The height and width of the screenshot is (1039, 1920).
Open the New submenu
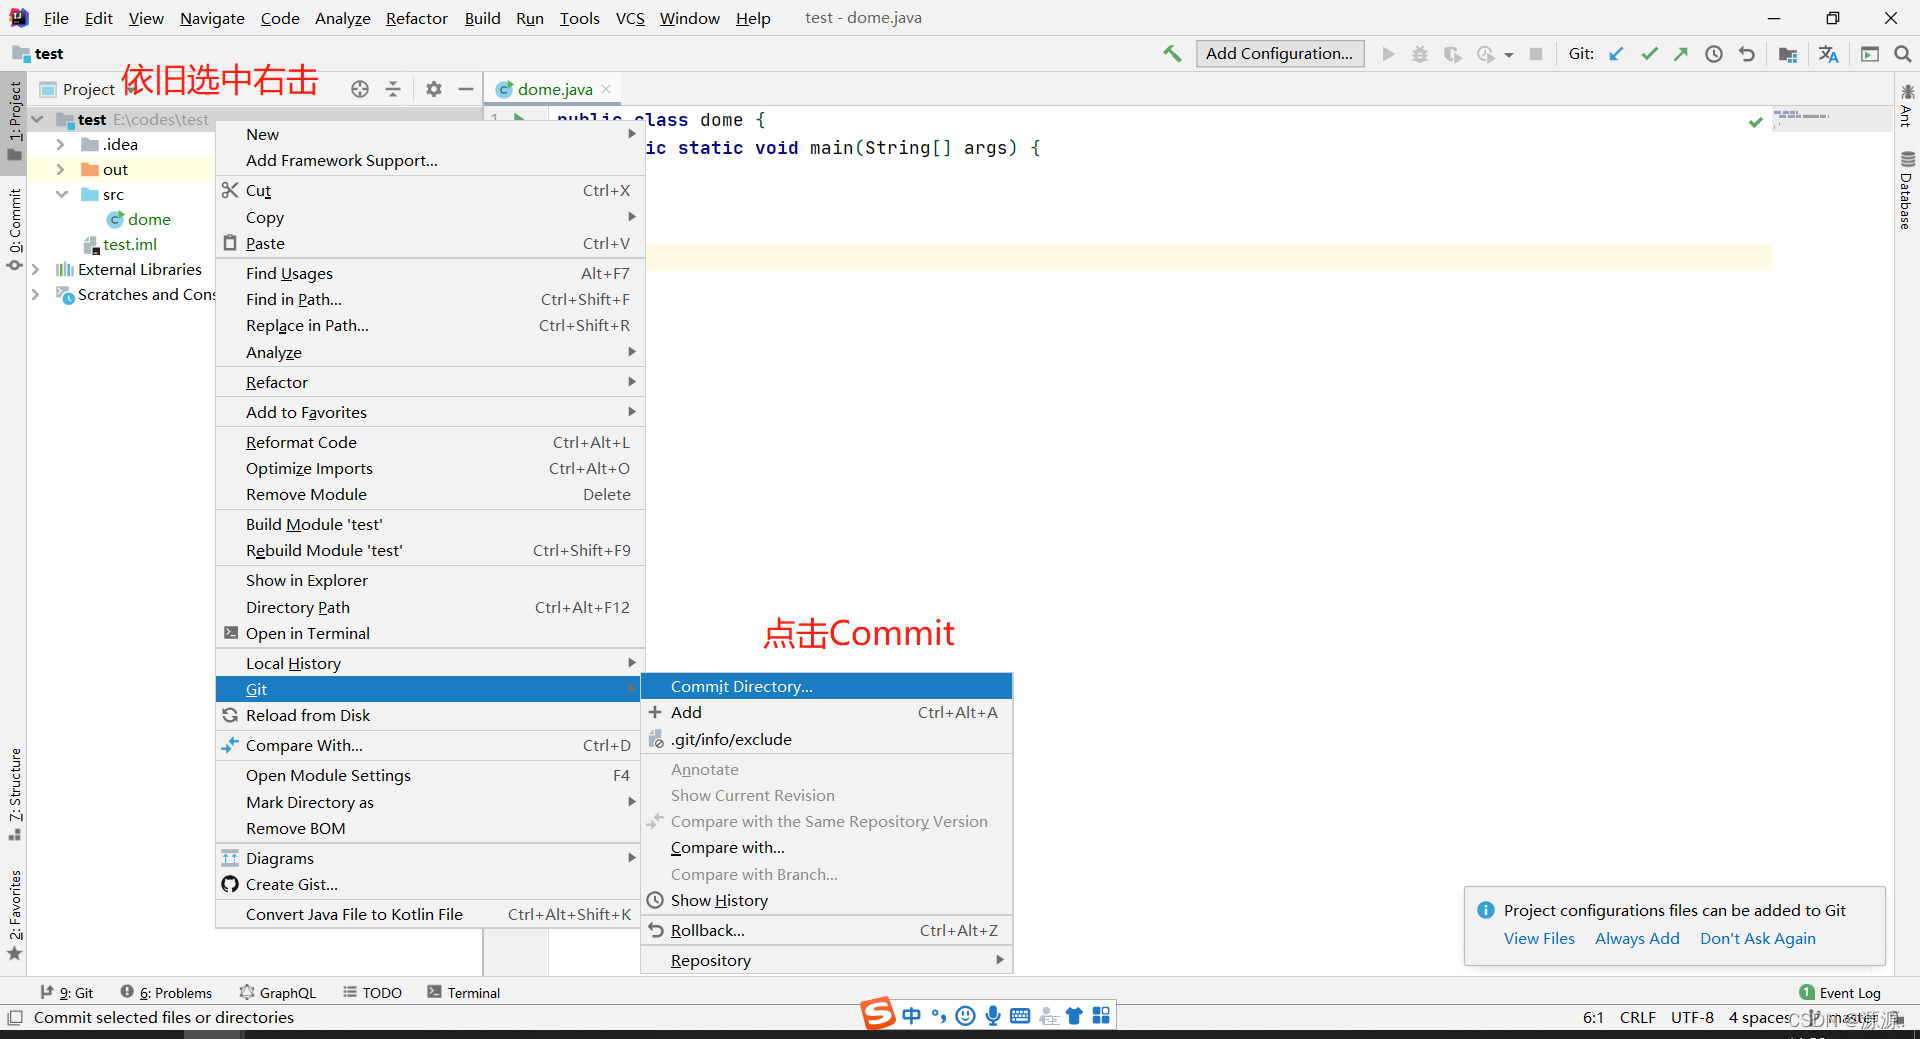[x=430, y=134]
